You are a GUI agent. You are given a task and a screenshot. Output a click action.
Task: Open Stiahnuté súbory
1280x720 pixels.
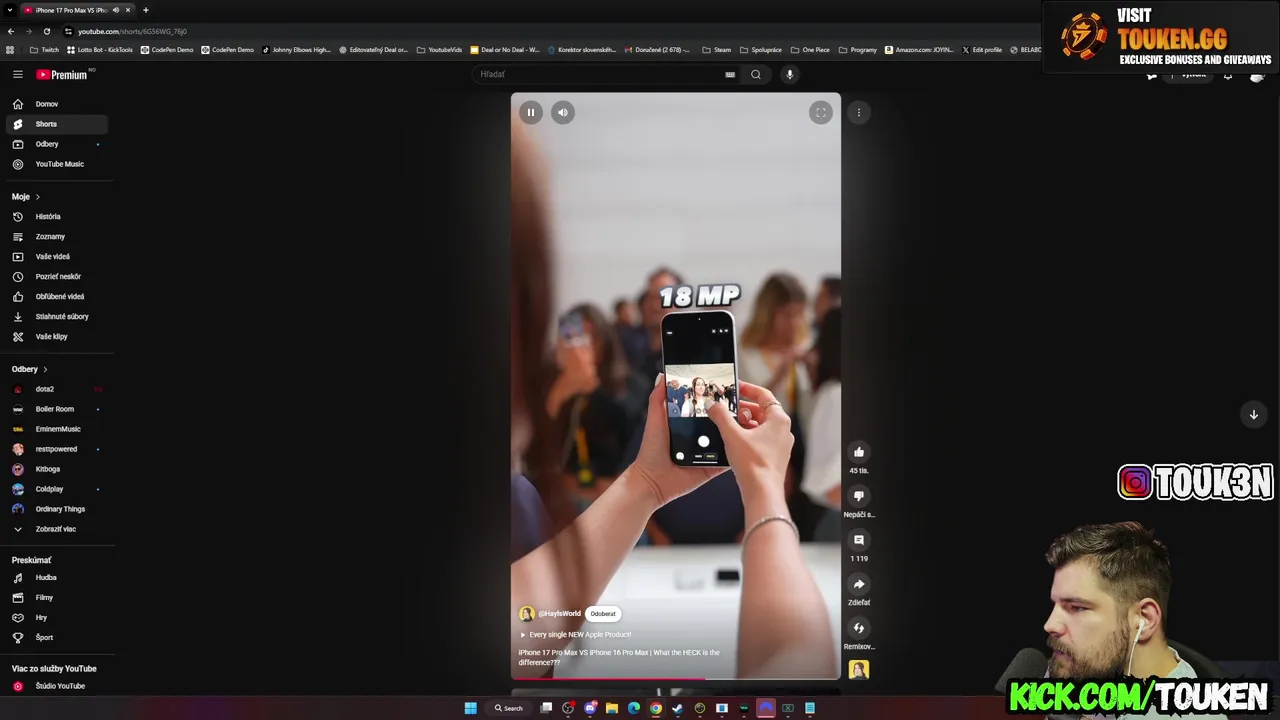[x=56, y=317]
